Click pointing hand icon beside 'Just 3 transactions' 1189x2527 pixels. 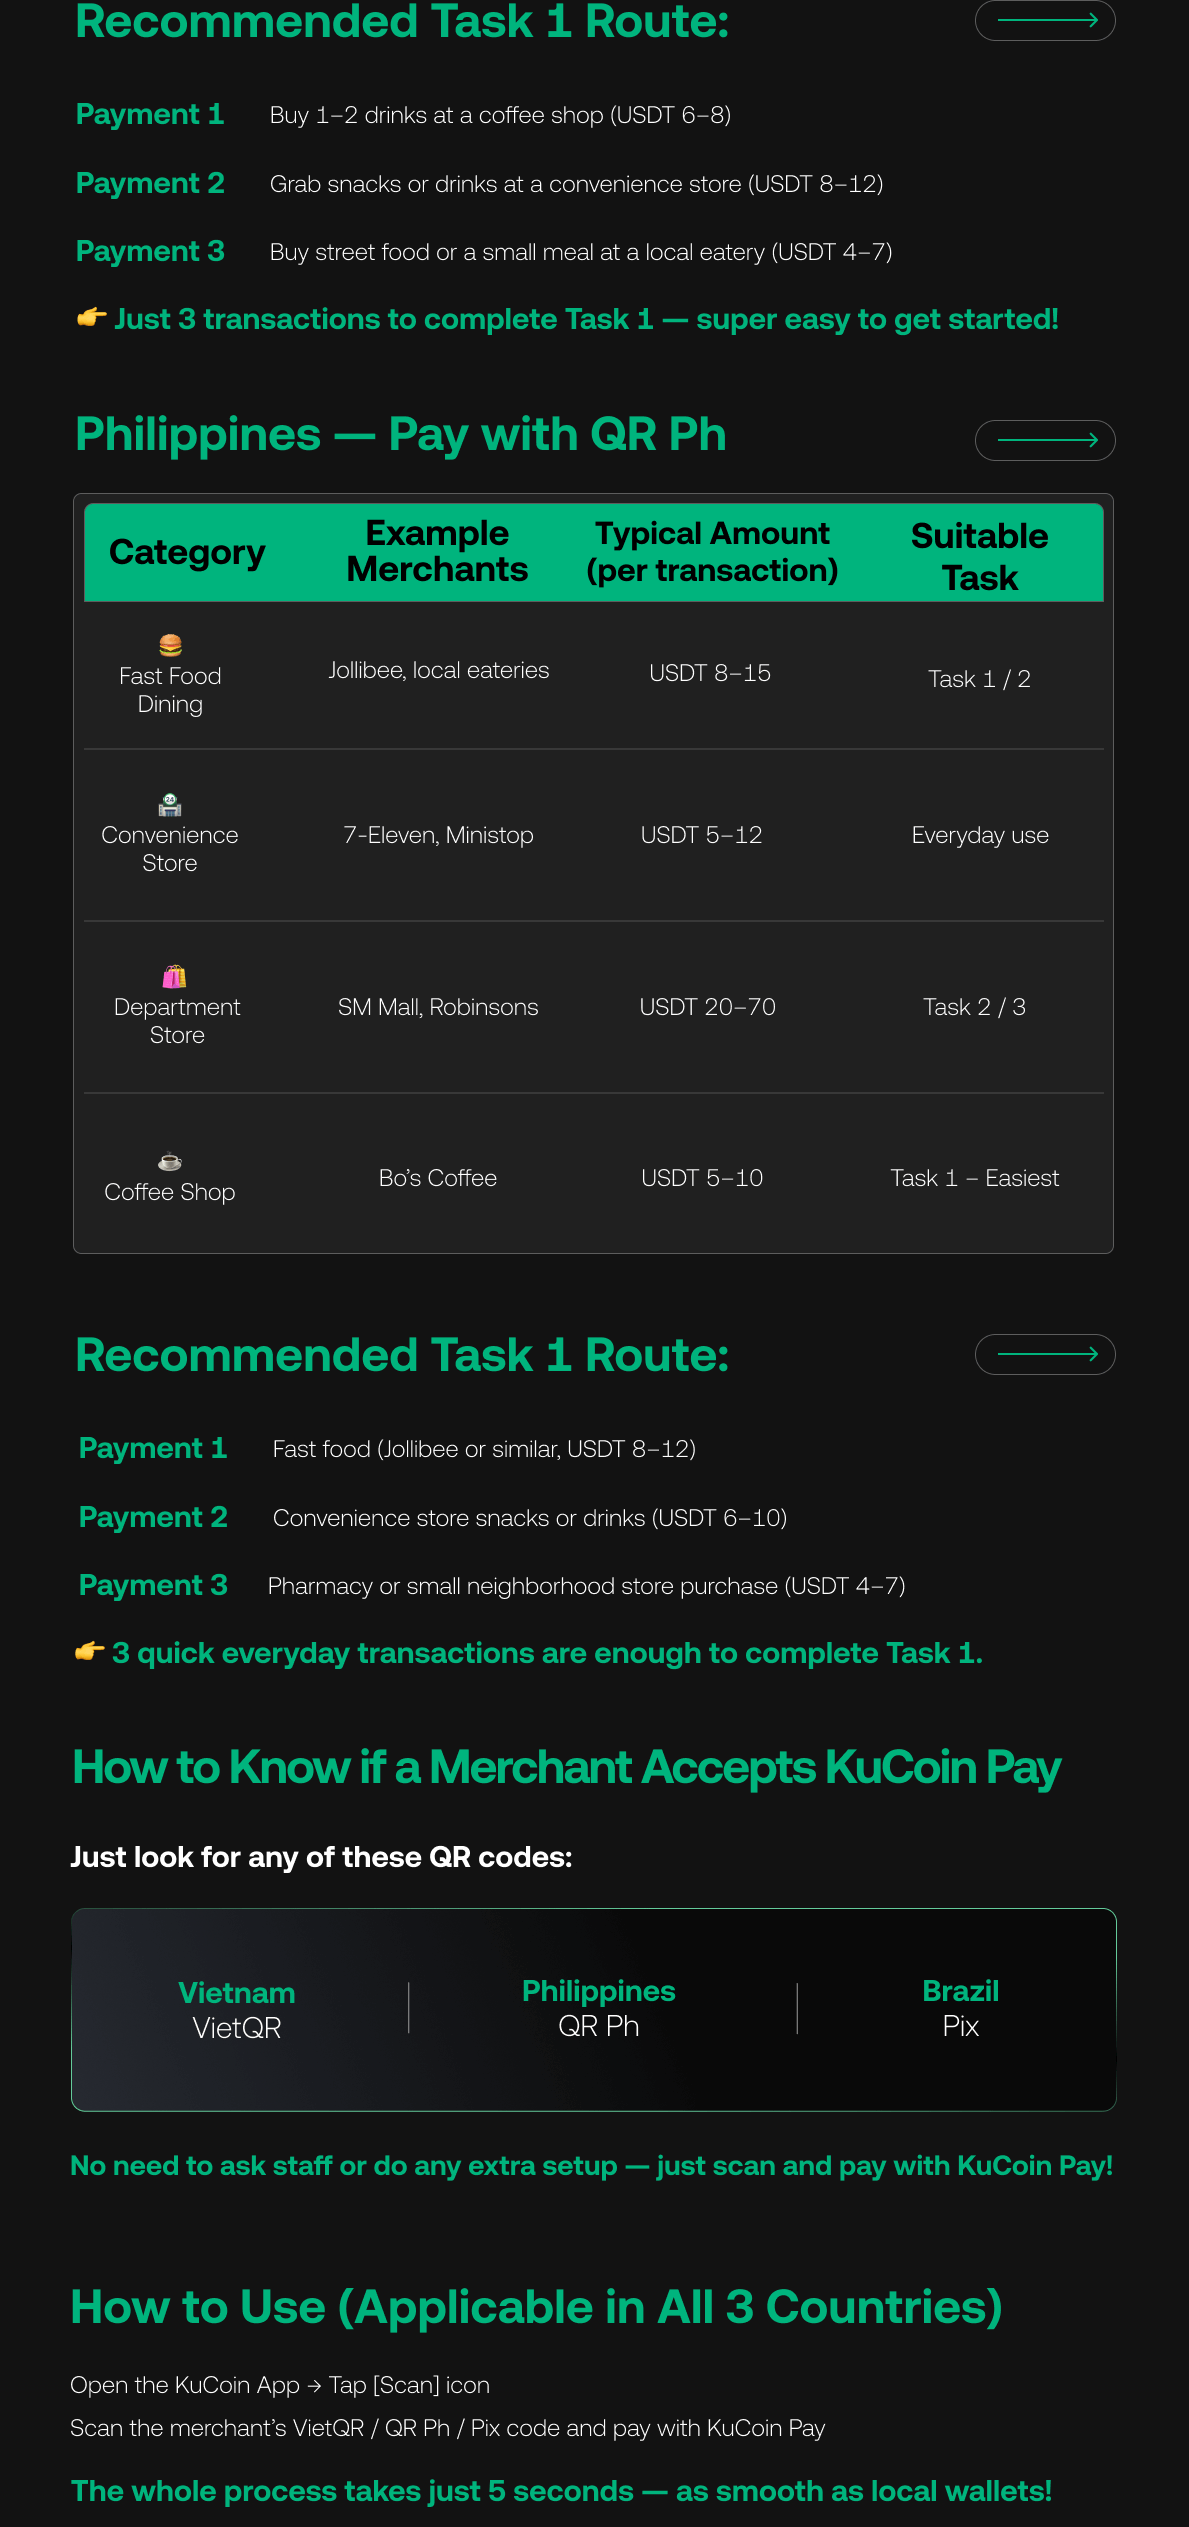[x=92, y=318]
